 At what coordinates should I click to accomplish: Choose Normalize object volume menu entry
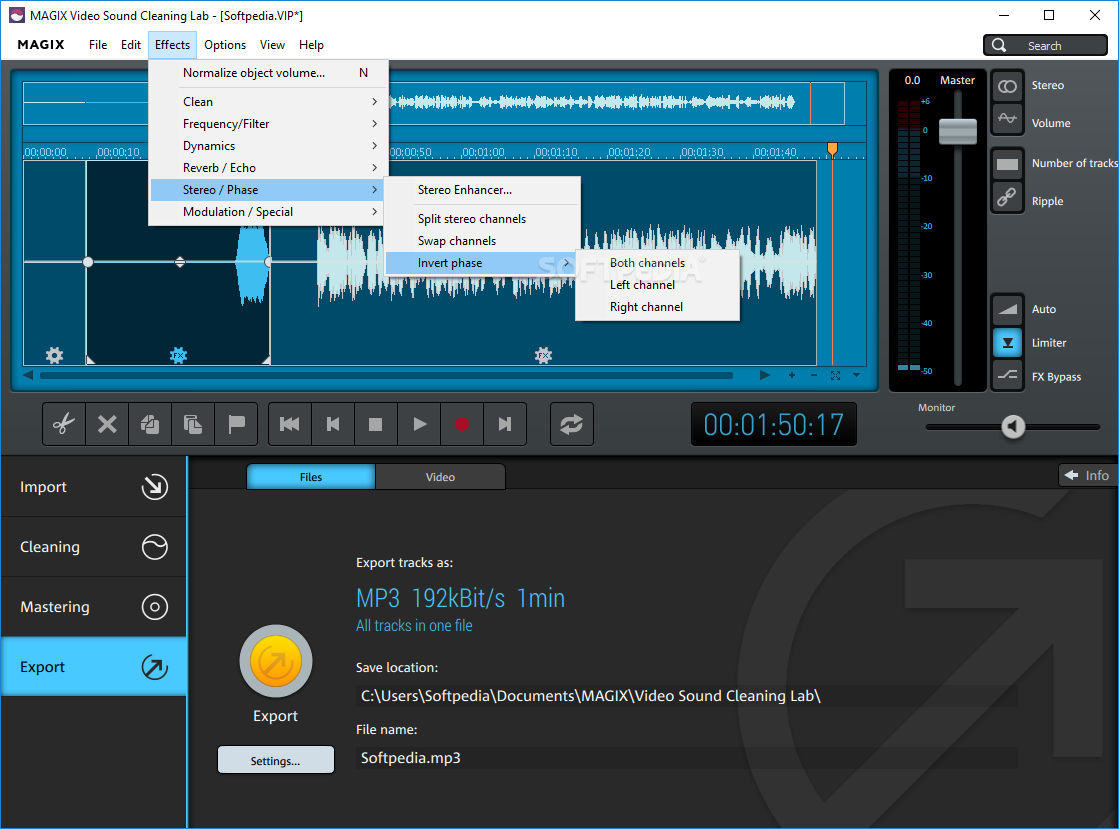(x=268, y=73)
